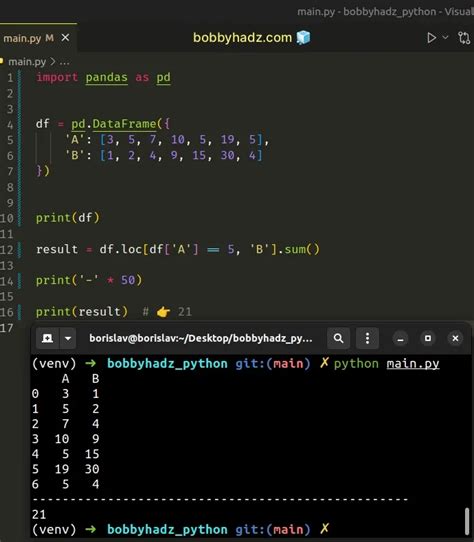Place cursor on print(result) line

click(82, 312)
